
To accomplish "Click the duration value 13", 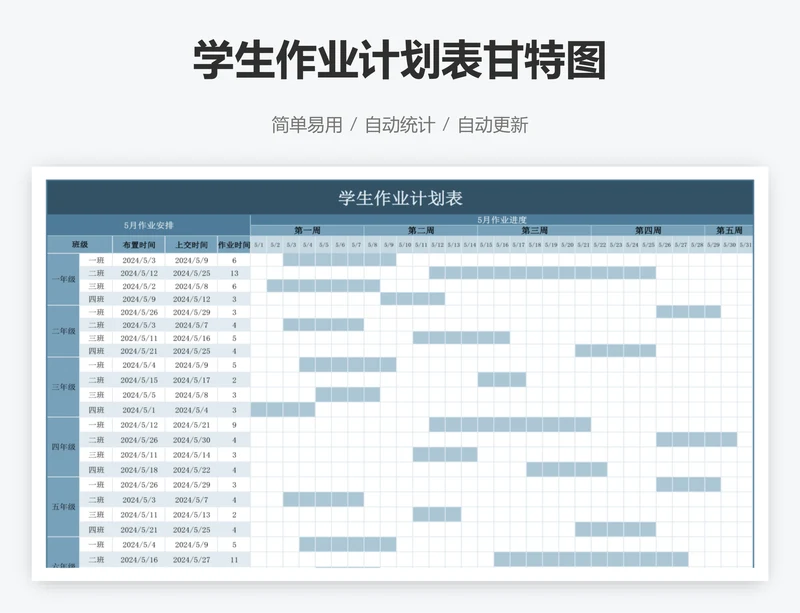I will (234, 273).
